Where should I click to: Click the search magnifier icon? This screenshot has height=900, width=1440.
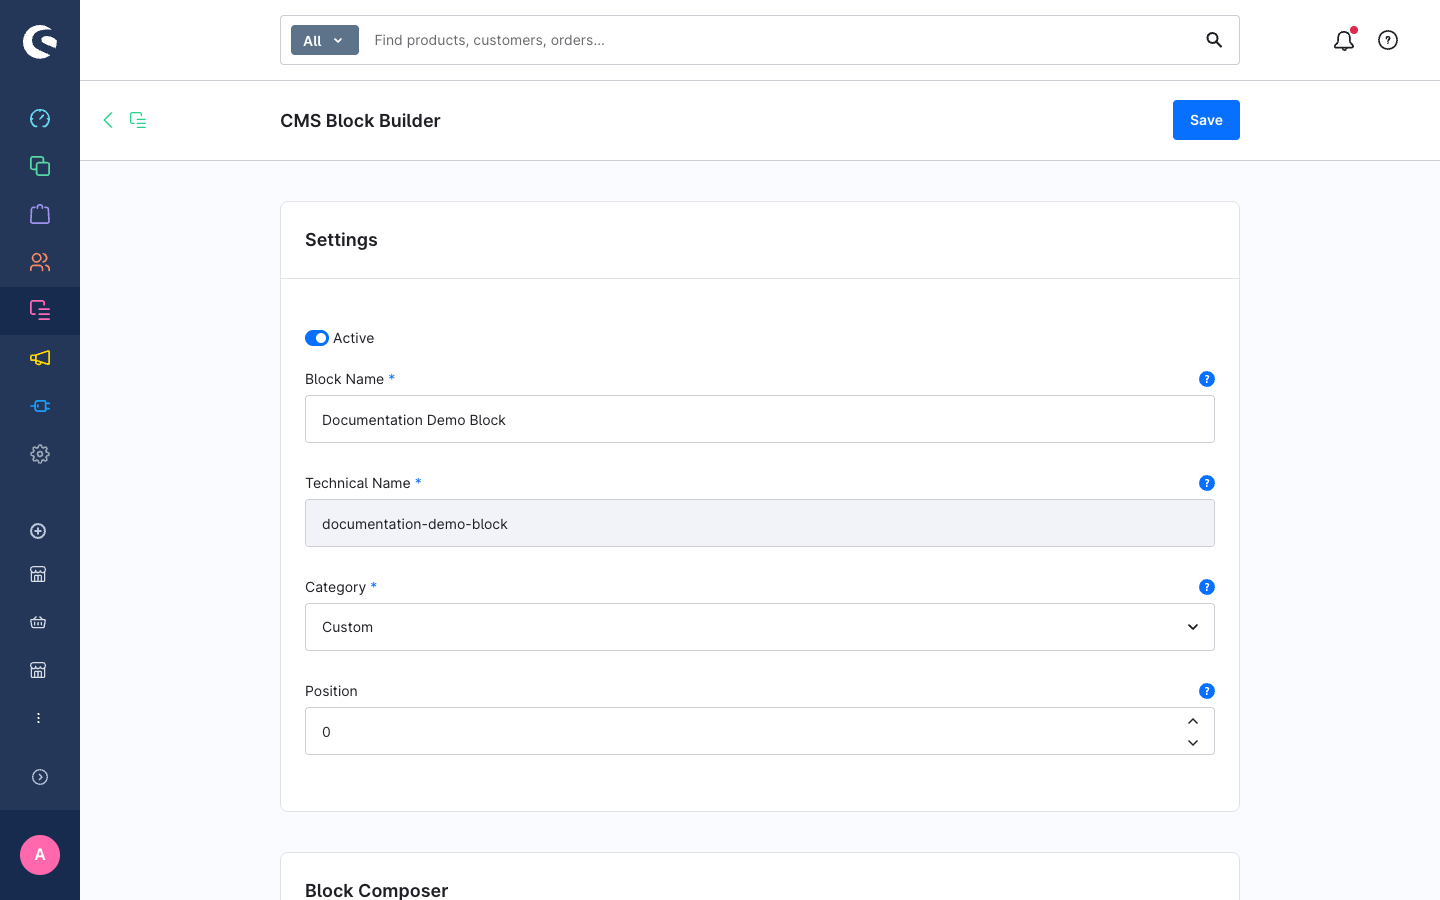tap(1214, 40)
